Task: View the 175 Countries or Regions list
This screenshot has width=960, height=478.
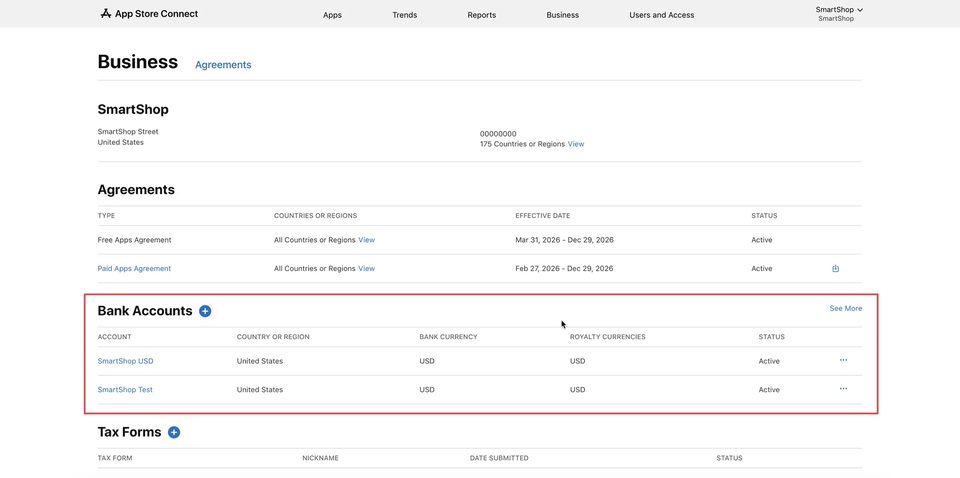Action: (x=576, y=144)
